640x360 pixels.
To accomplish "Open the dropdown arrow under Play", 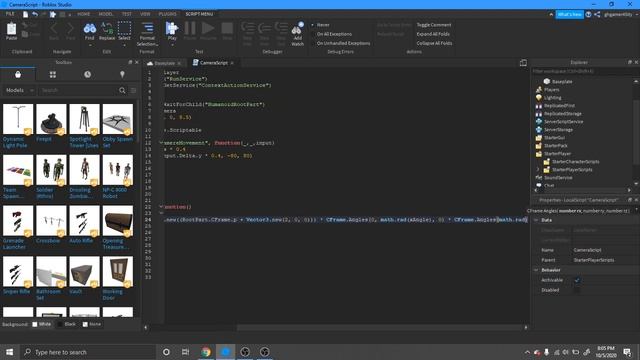I will tap(172, 45).
